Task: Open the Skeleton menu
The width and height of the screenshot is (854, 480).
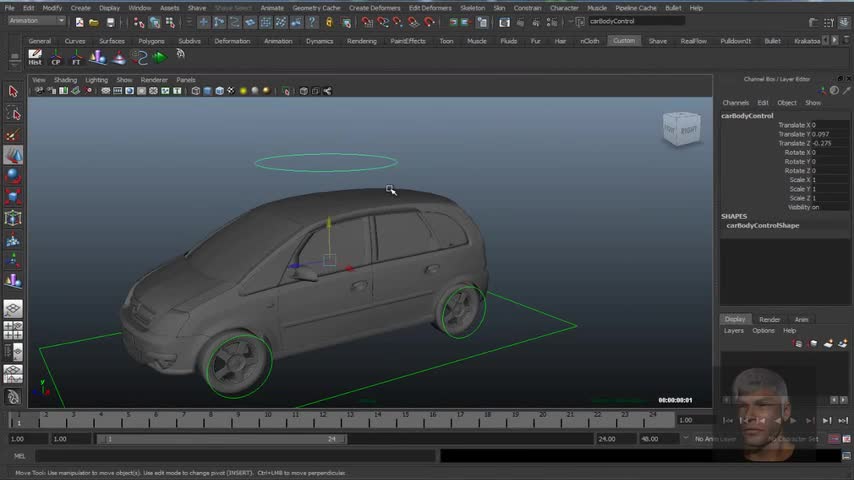Action: [x=472, y=8]
